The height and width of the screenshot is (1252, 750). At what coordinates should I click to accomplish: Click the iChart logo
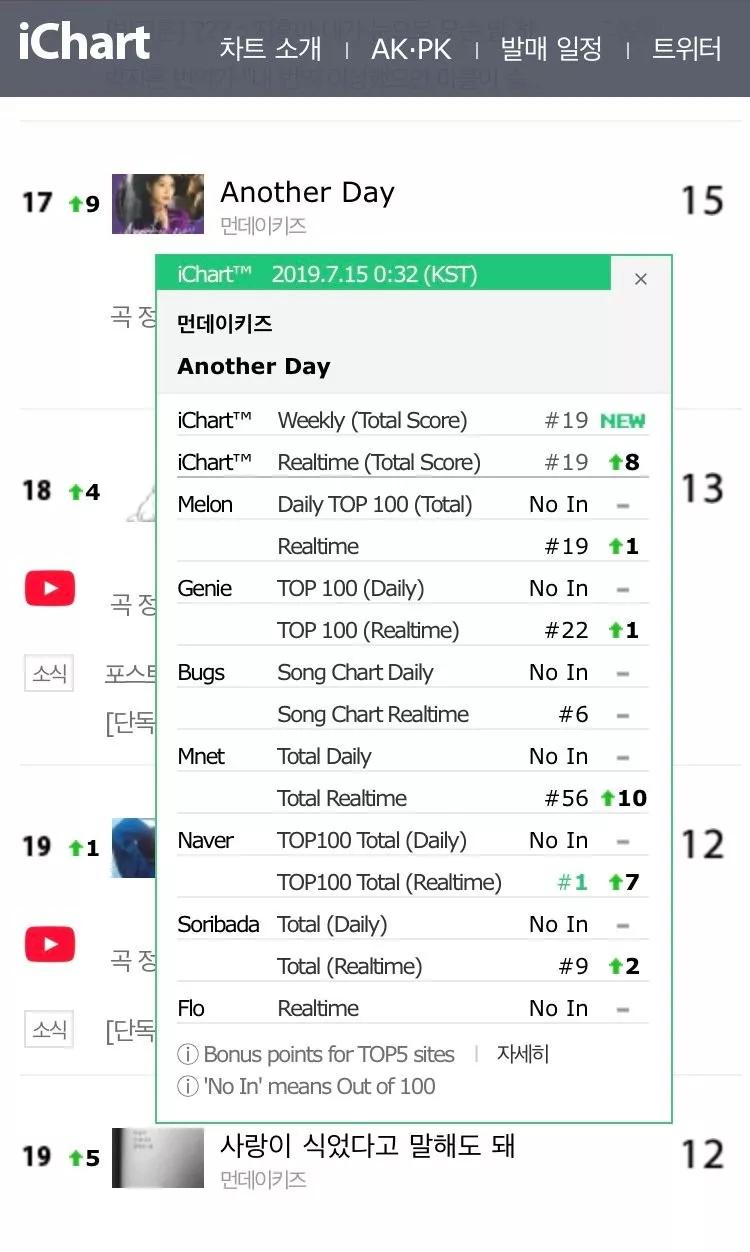84,44
